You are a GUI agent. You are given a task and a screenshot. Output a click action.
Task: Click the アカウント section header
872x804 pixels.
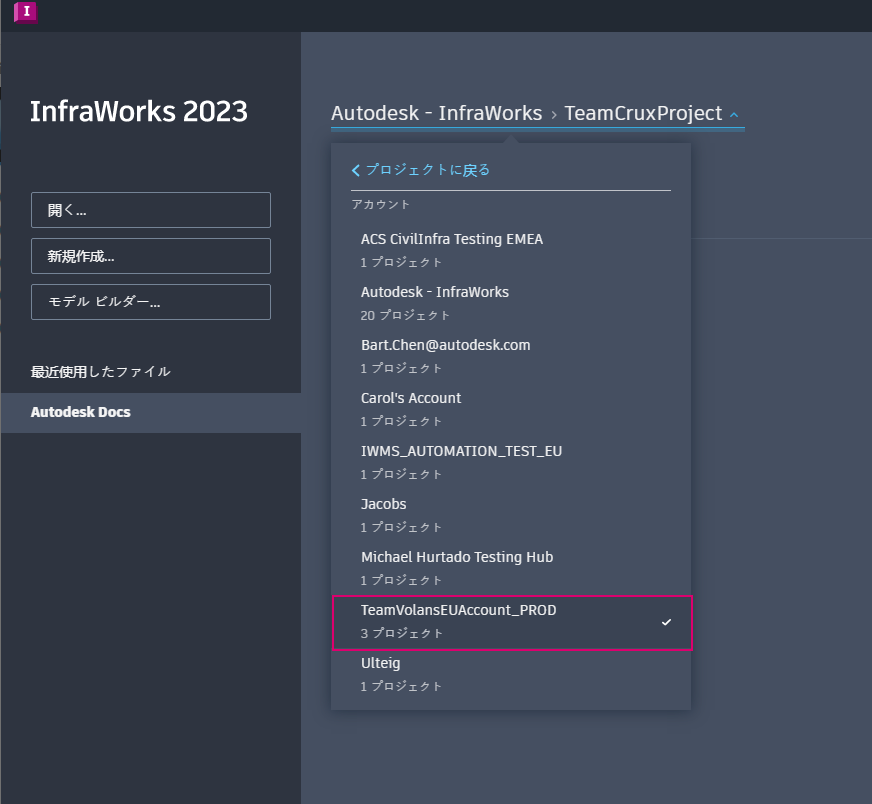coord(381,204)
